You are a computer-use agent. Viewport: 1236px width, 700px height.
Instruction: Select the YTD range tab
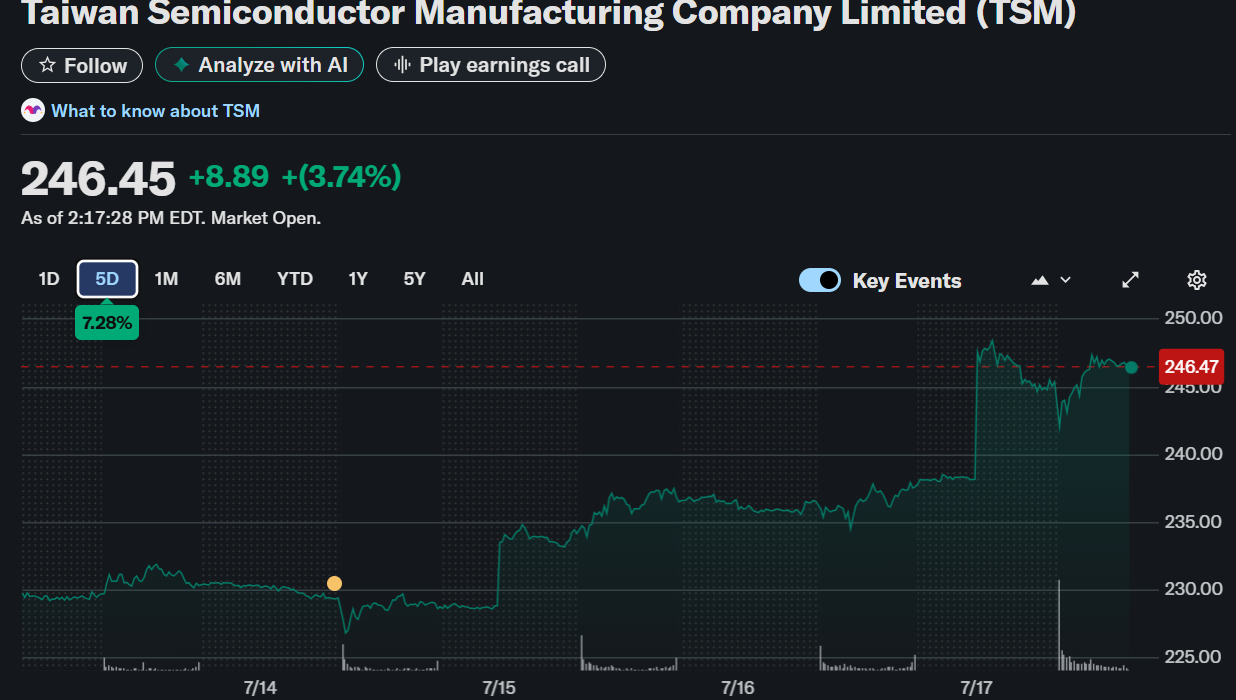(x=295, y=279)
